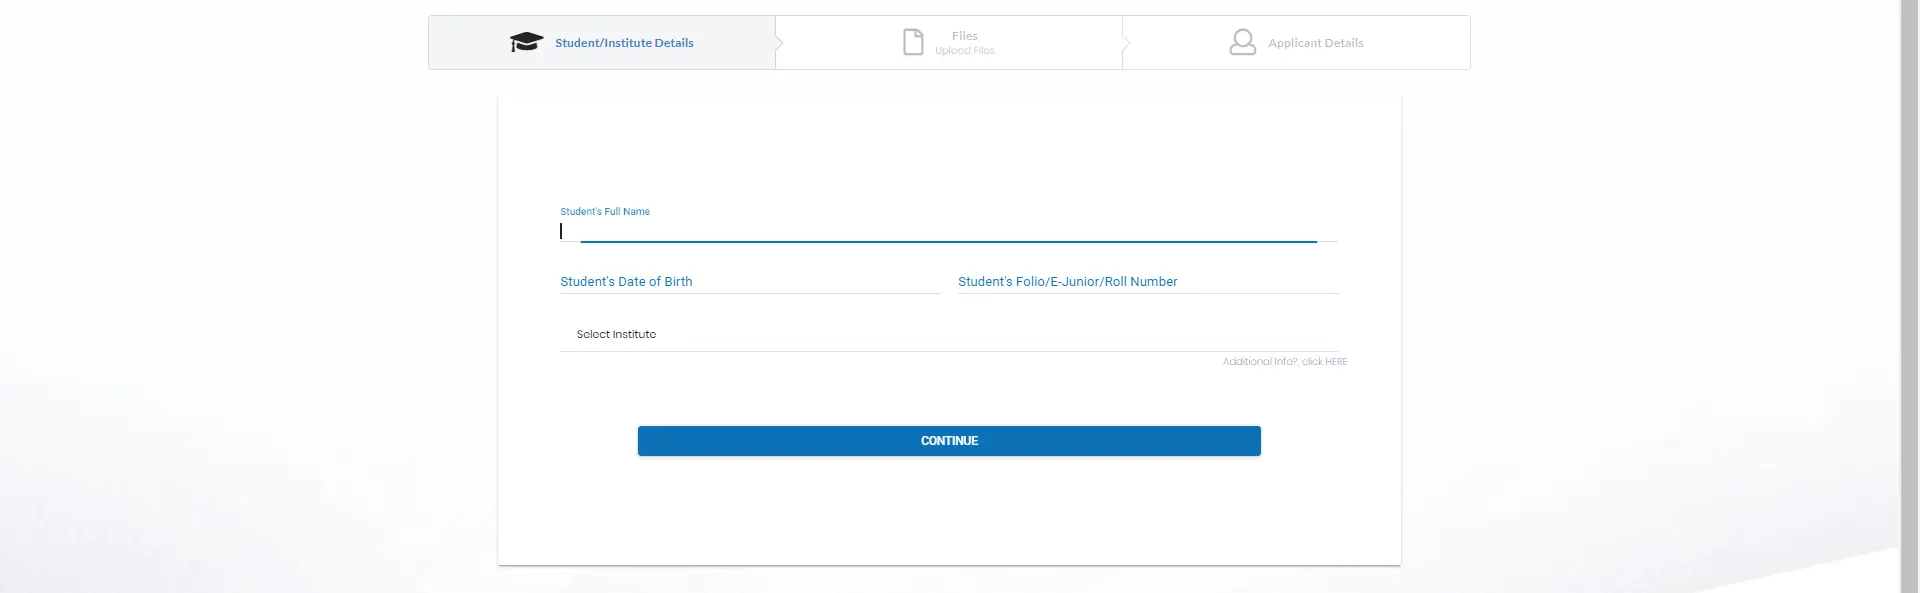Click the blue underline of the name field
The width and height of the screenshot is (1920, 593).
tap(949, 241)
